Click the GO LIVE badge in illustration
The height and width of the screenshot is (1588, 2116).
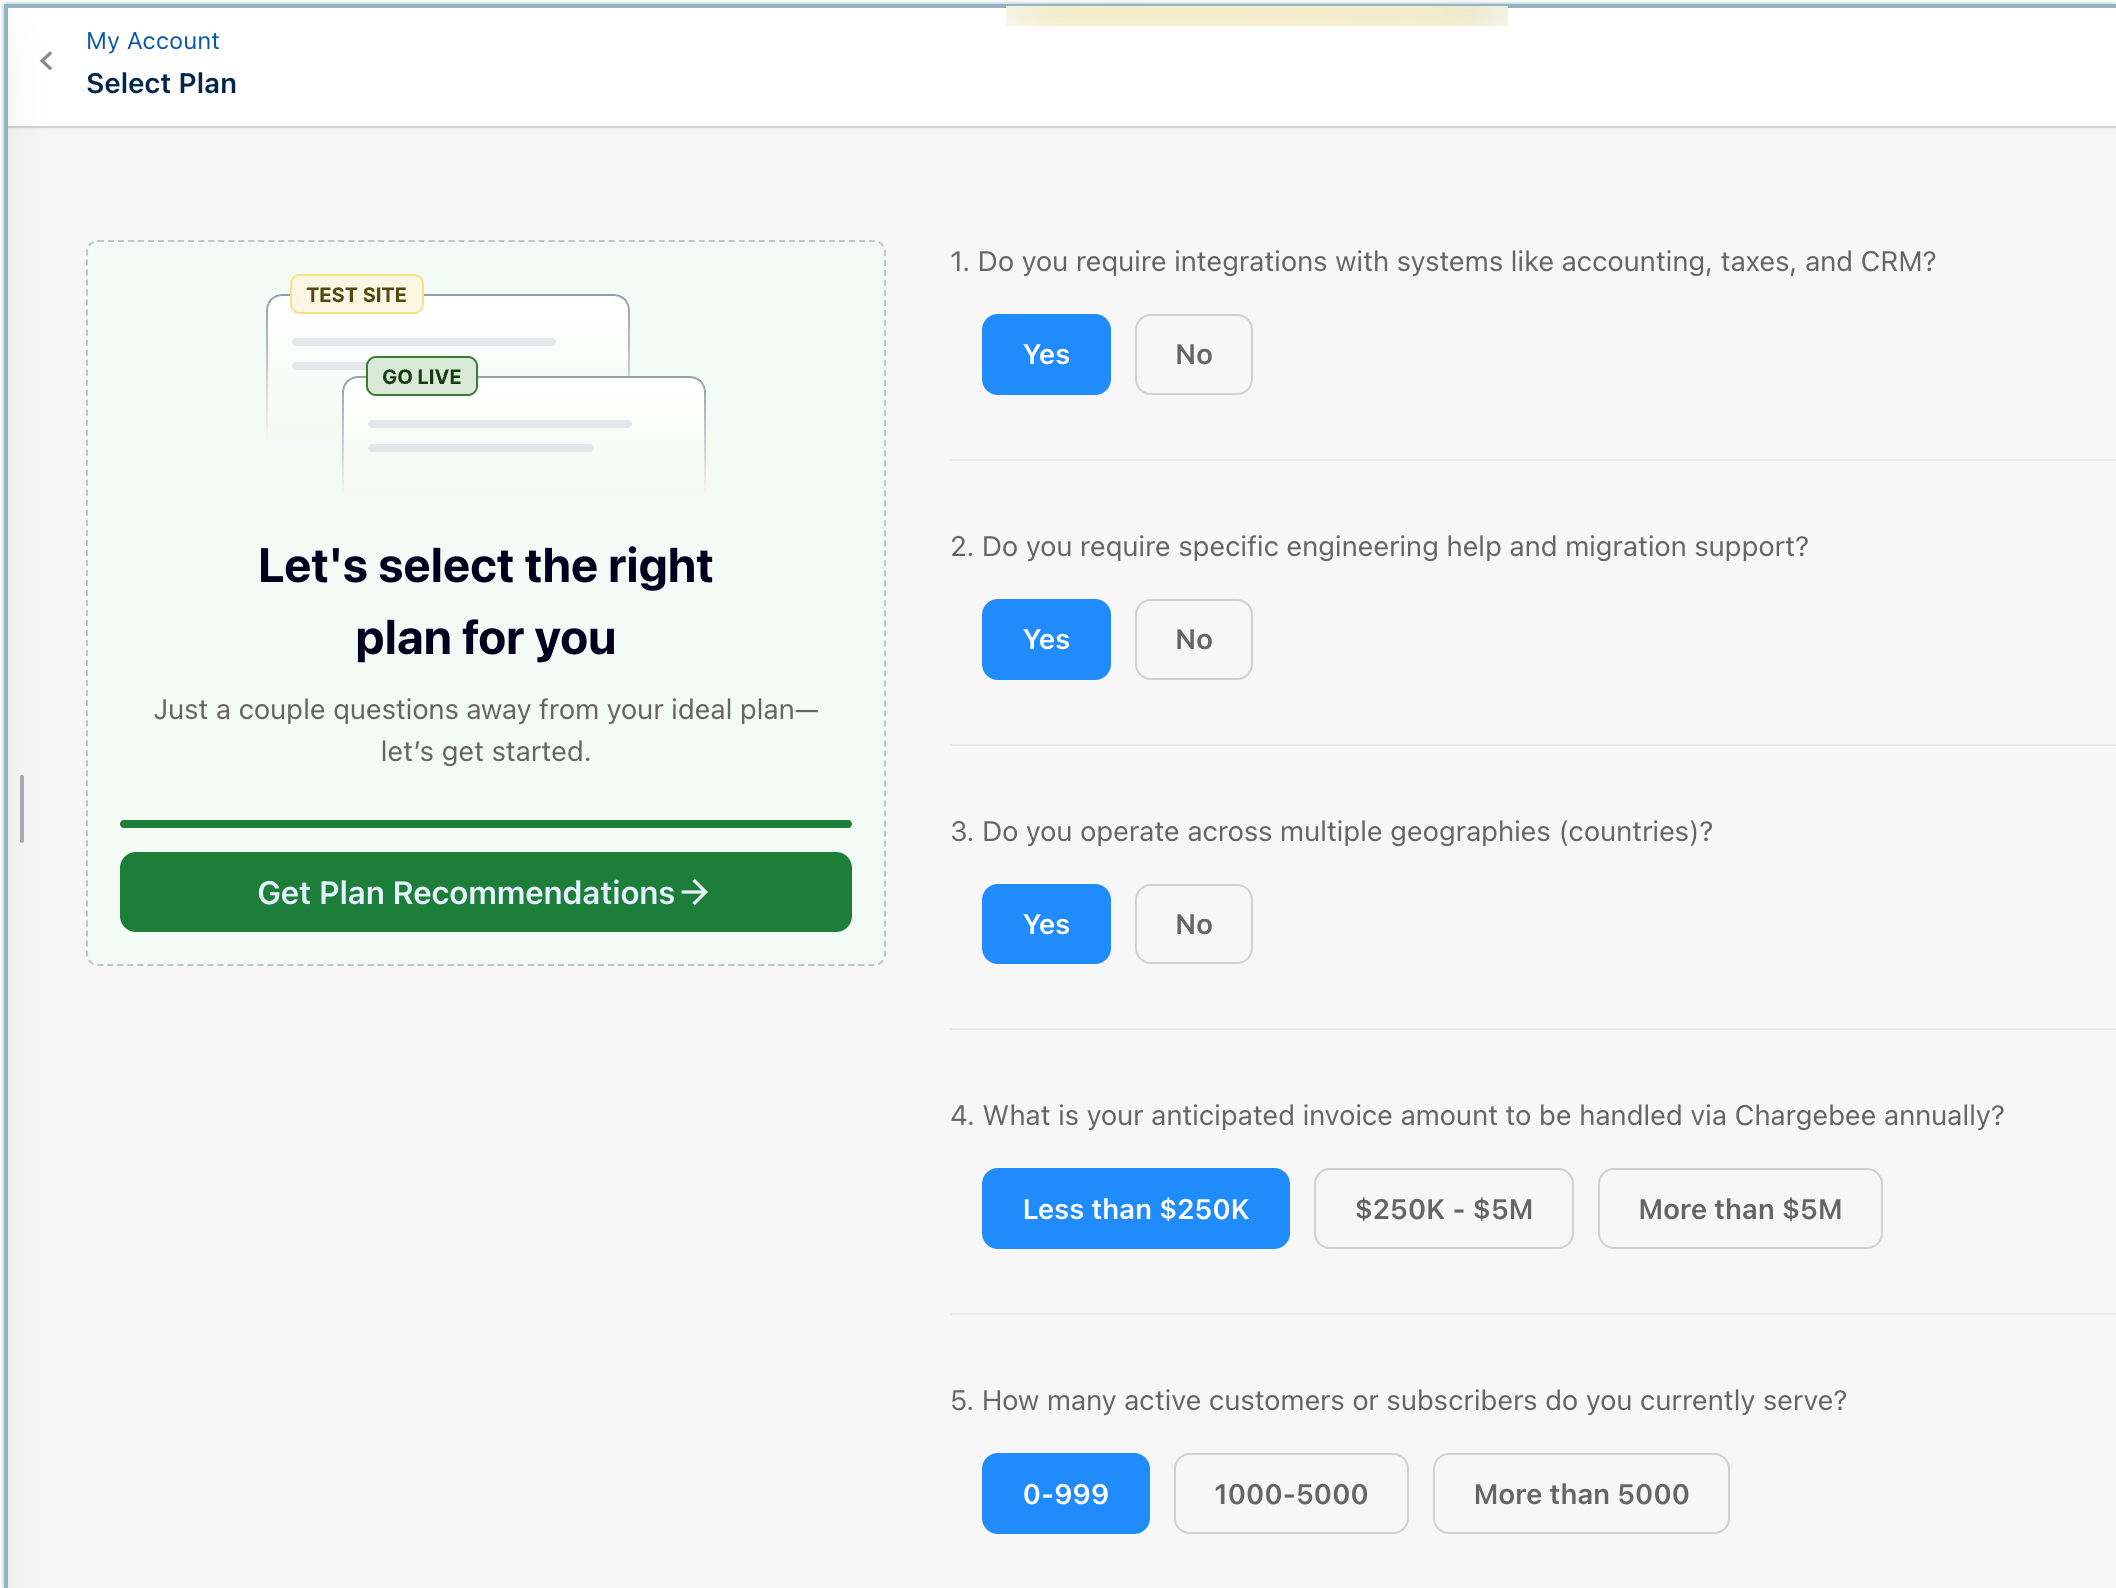pyautogui.click(x=421, y=377)
